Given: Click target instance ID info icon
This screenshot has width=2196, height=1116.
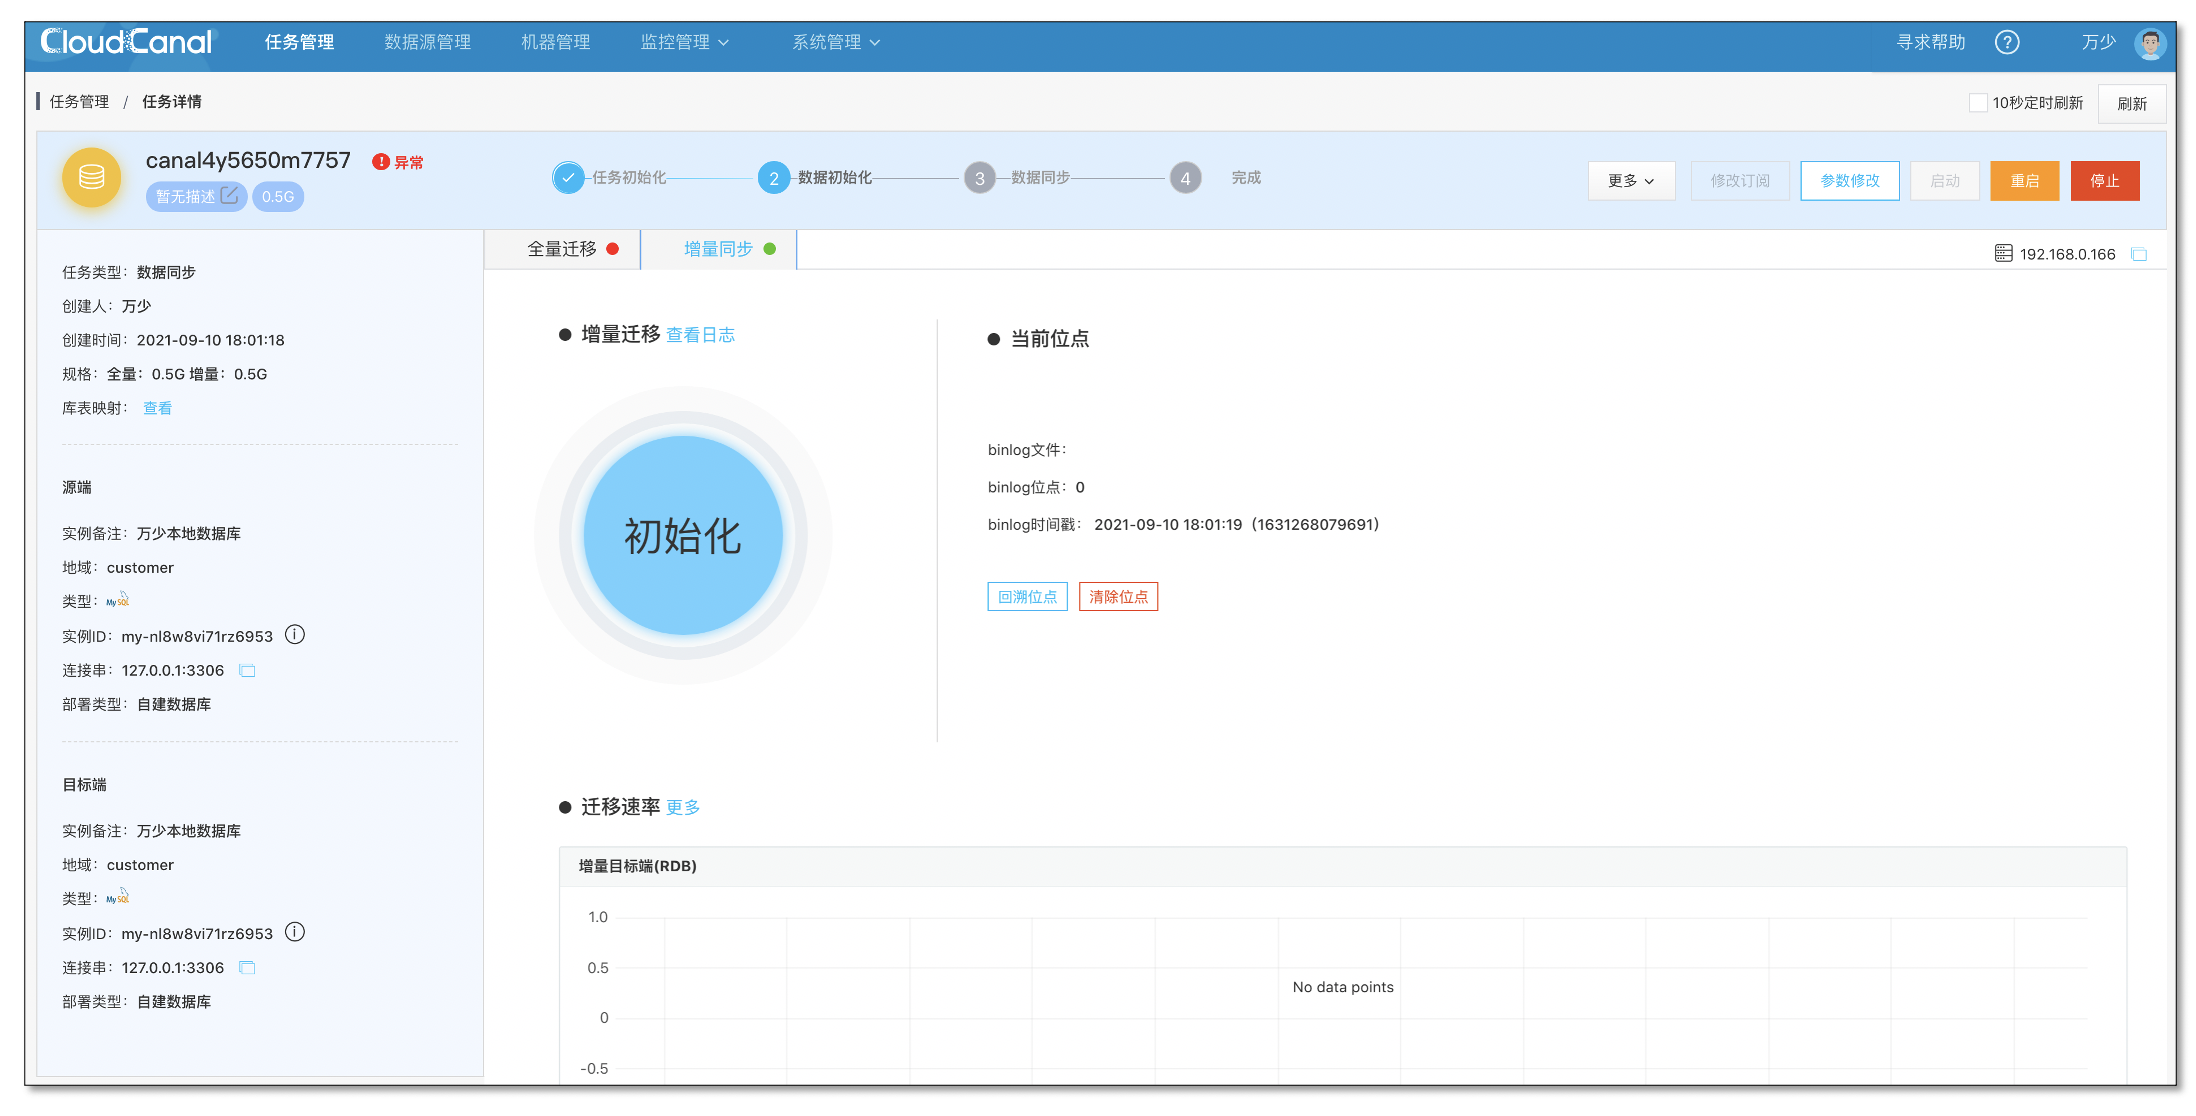Looking at the screenshot, I should (x=295, y=932).
